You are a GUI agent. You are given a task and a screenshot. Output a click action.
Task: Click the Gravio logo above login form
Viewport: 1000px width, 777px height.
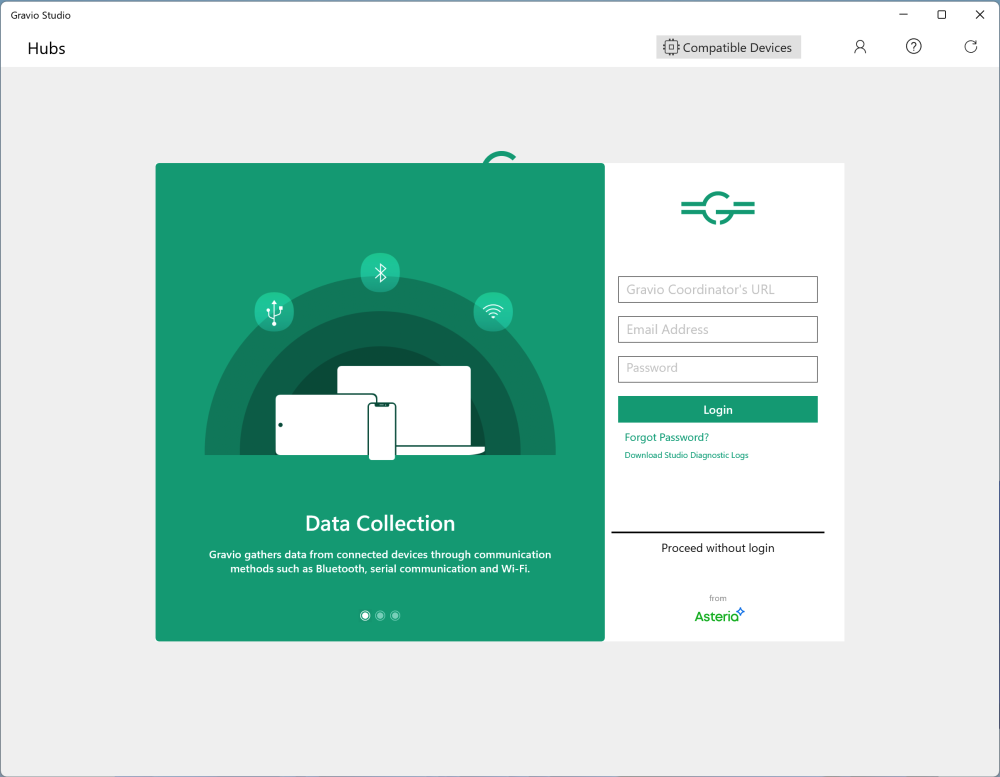coord(717,208)
